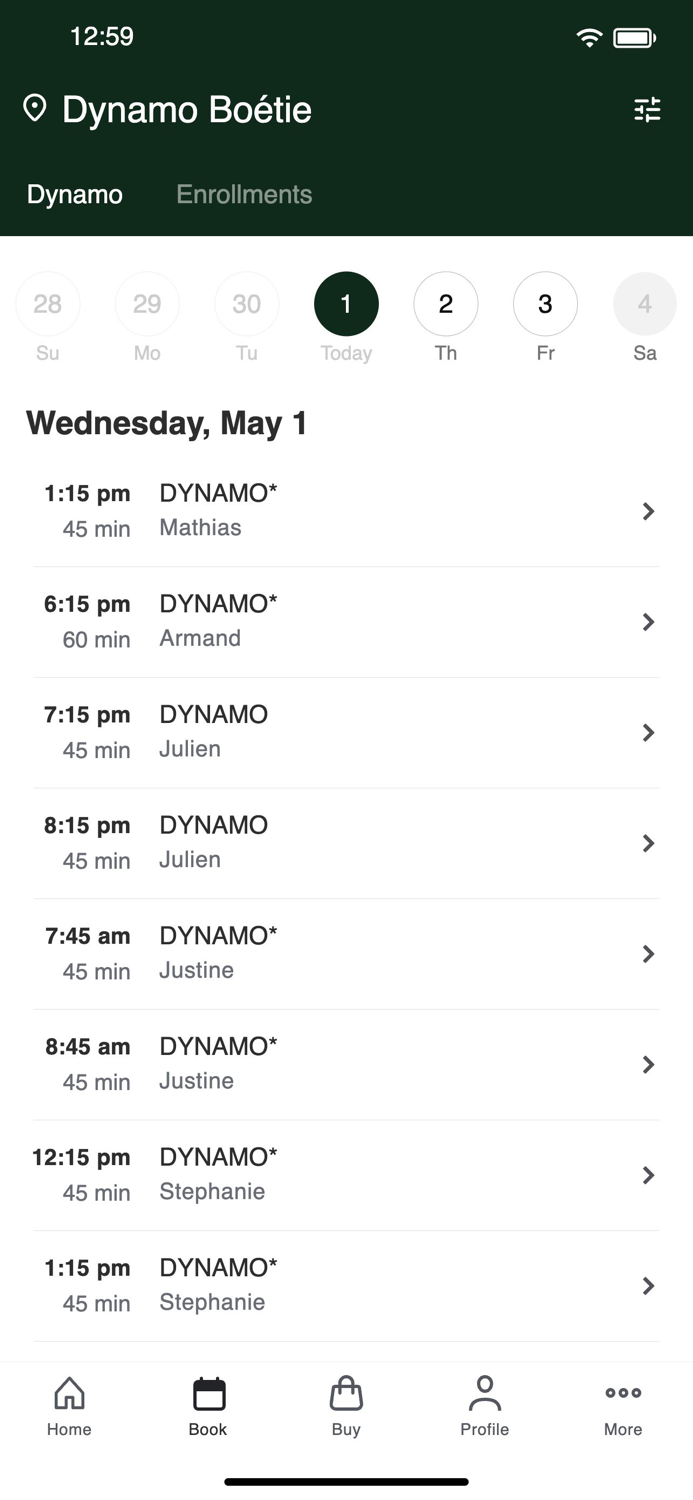Select Saturday the 4th date circle
Image resolution: width=693 pixels, height=1500 pixels.
tap(645, 304)
